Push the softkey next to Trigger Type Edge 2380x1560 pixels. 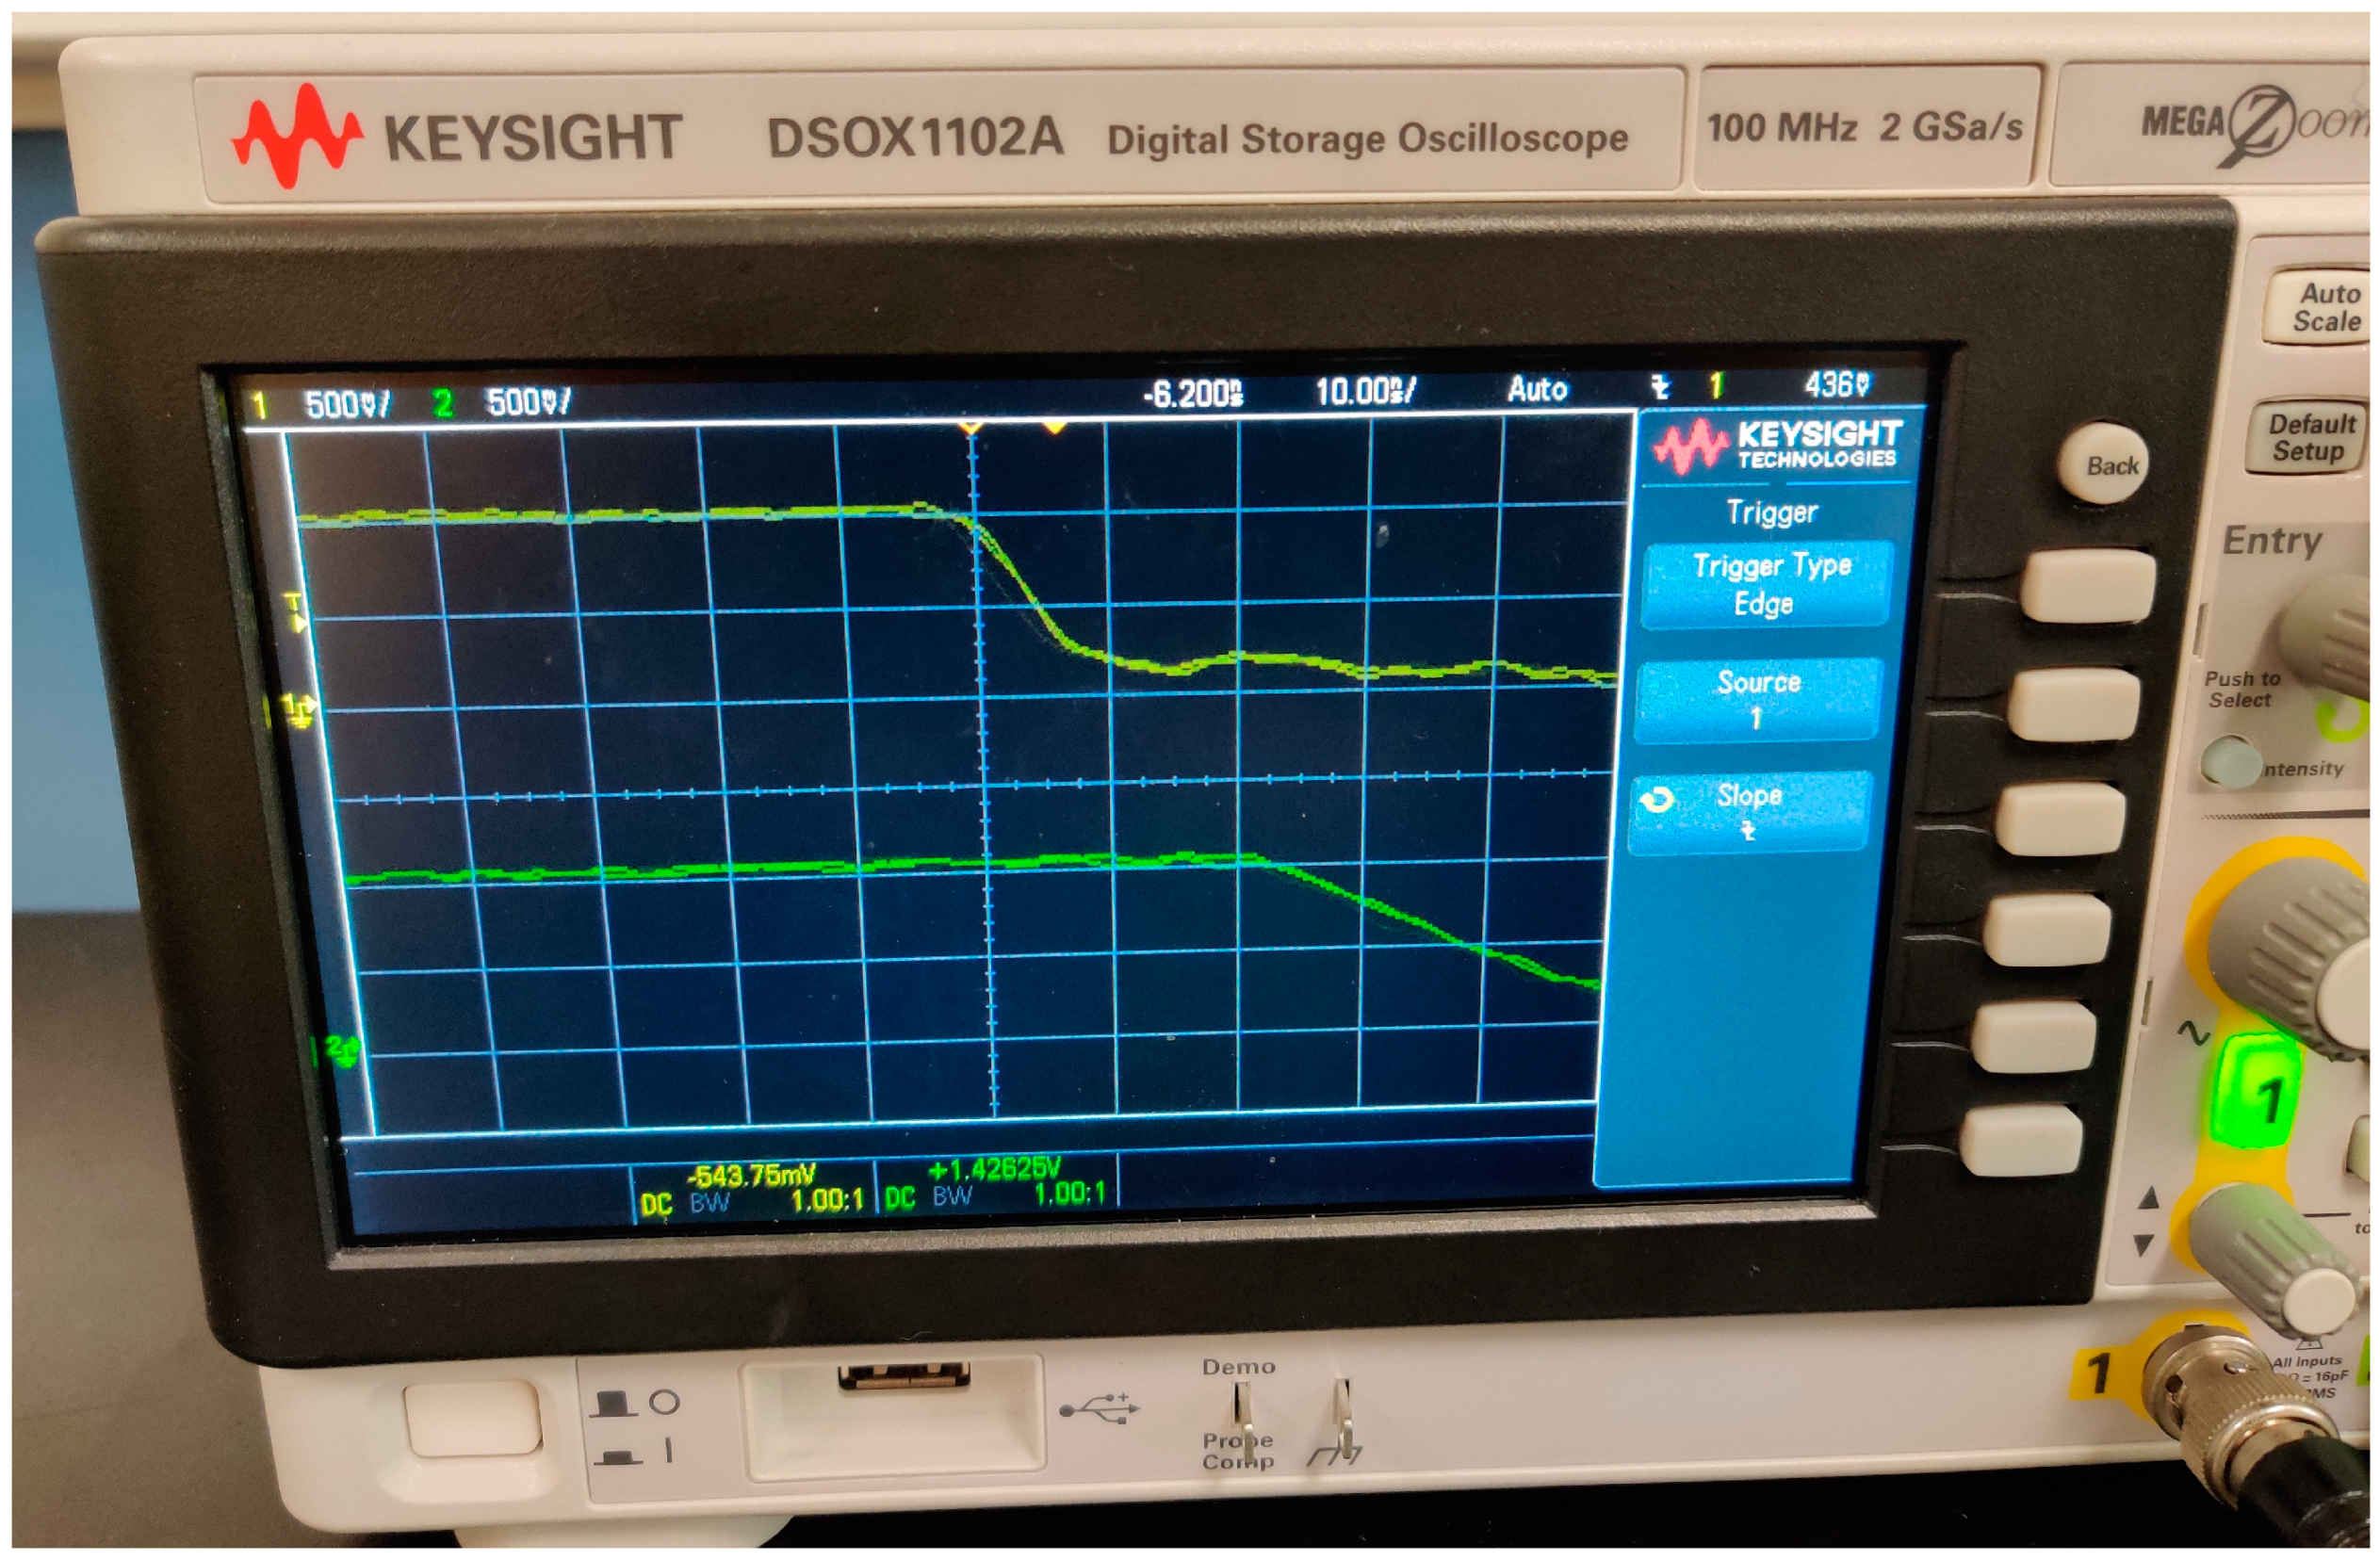(2088, 585)
